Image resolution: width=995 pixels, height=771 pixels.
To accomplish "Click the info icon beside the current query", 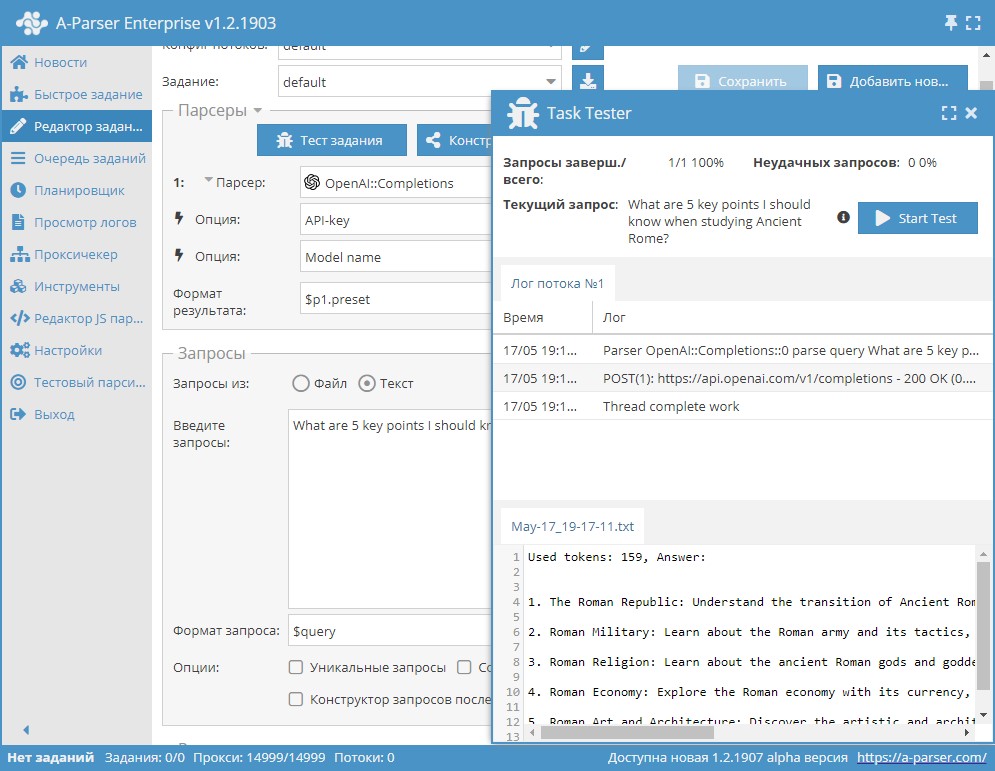I will tap(843, 218).
